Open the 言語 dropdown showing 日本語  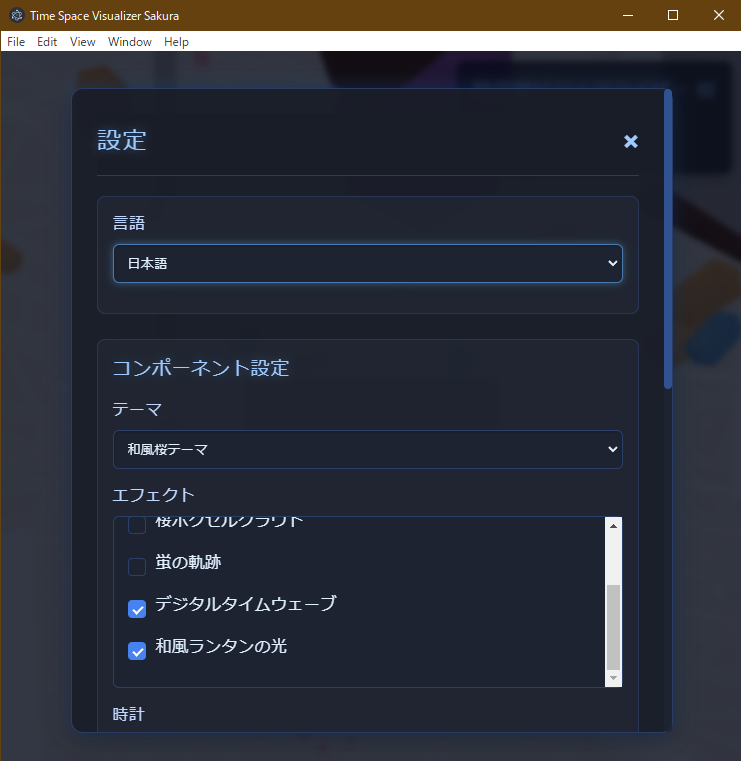(x=367, y=263)
